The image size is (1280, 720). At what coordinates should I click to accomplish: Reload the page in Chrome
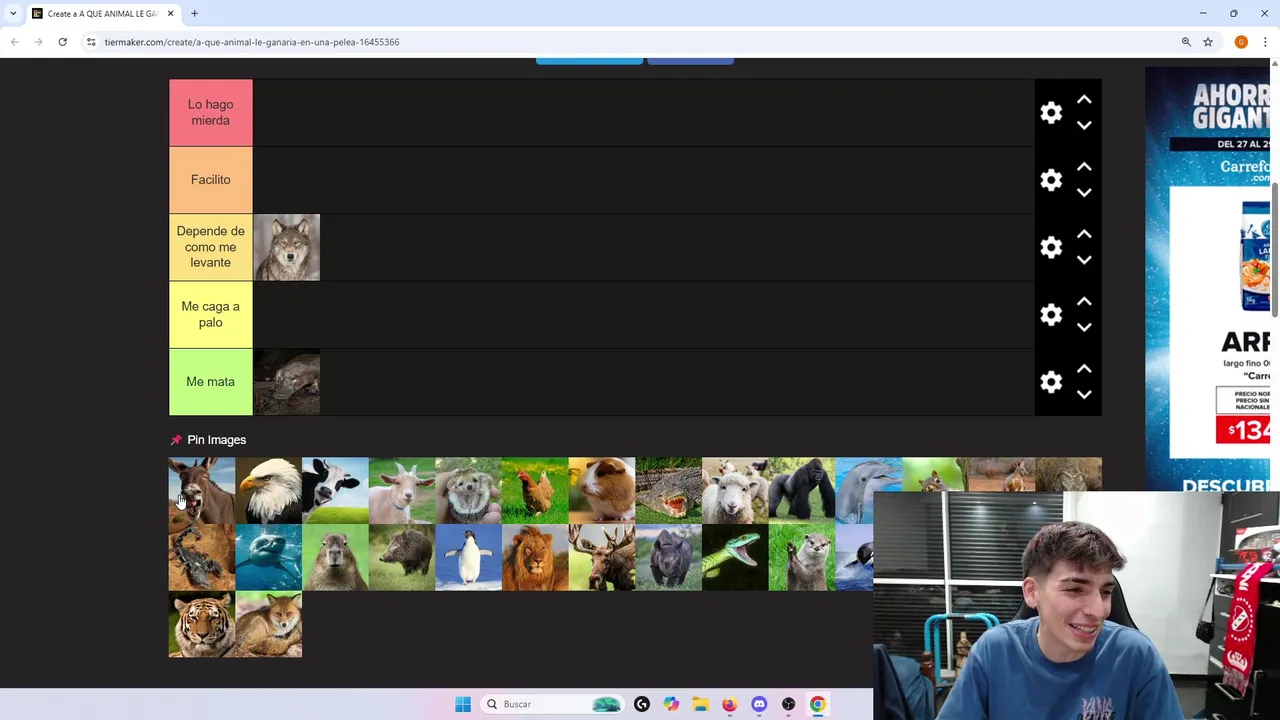point(62,42)
